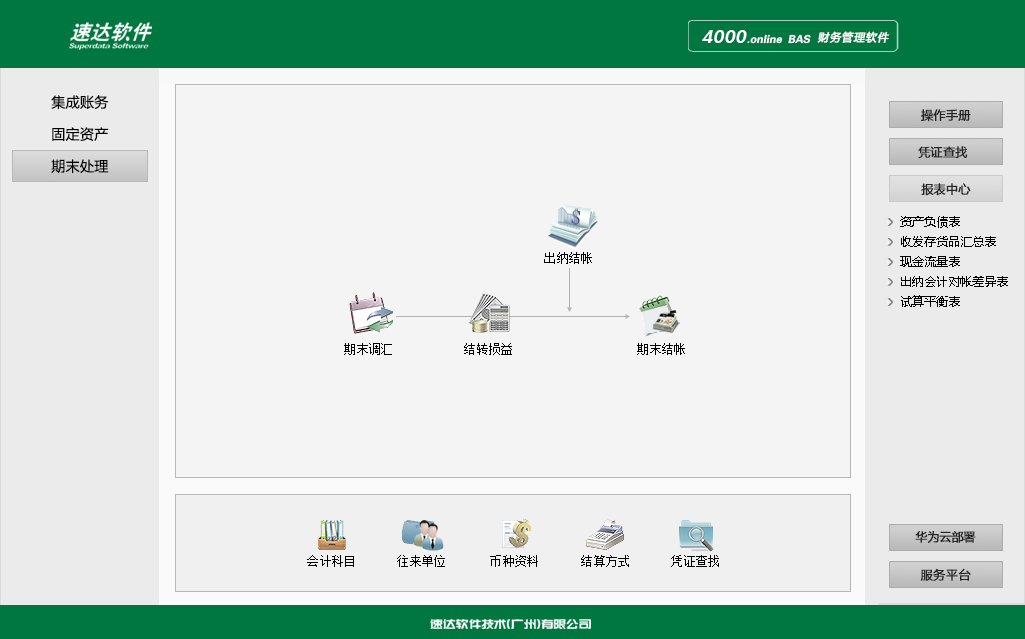Switch to the 集成账务 section
Image resolution: width=1025 pixels, height=639 pixels.
(79, 101)
